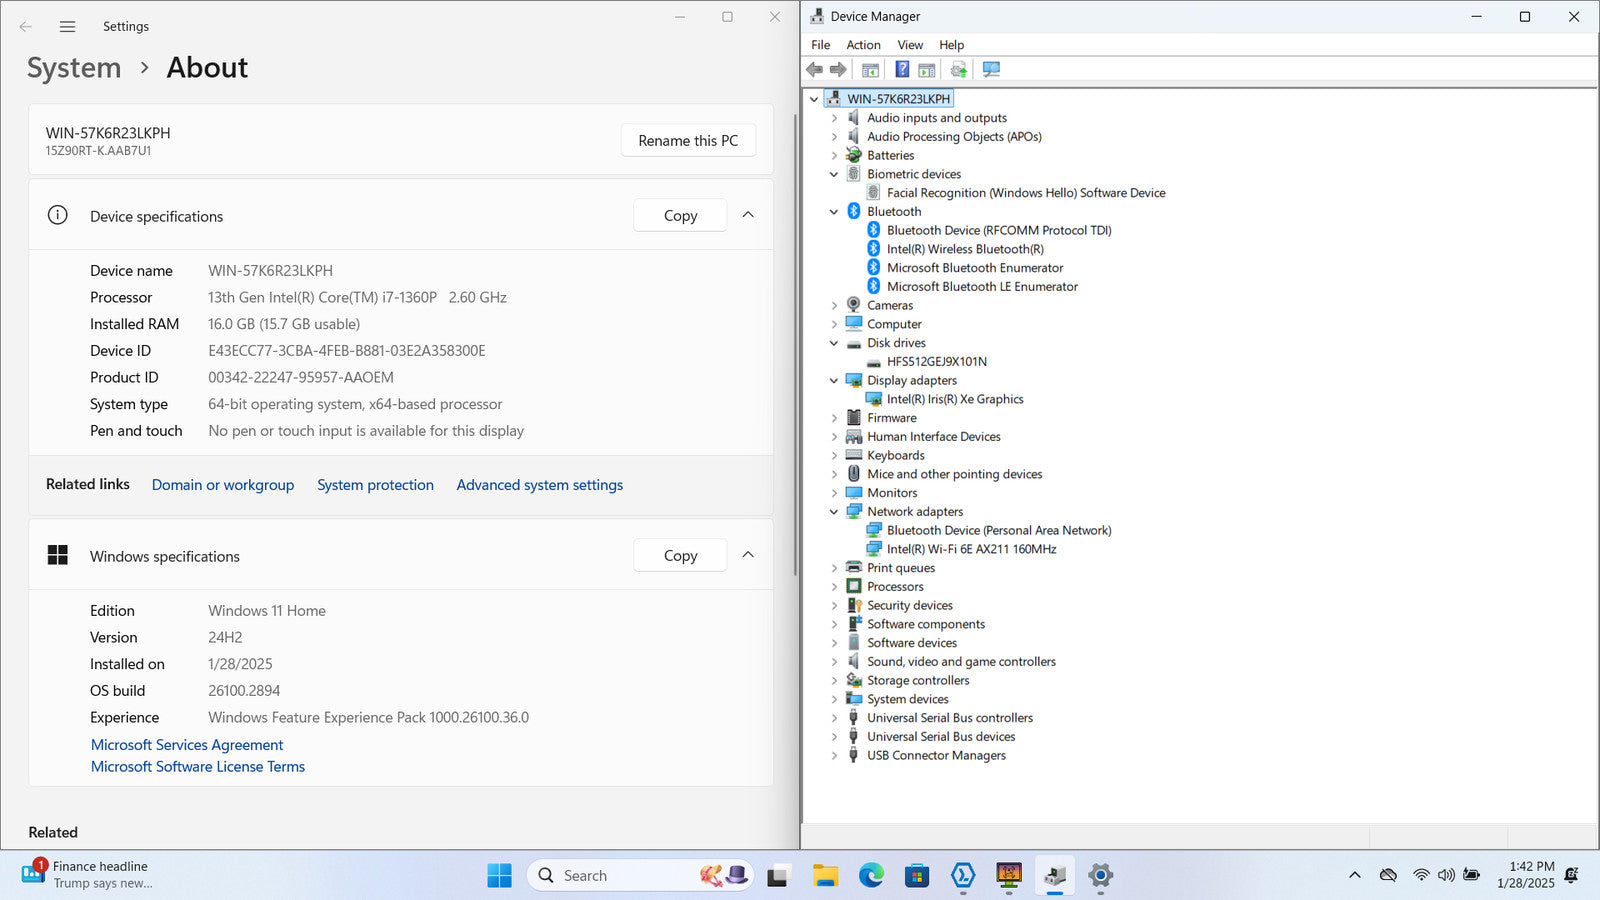Image resolution: width=1600 pixels, height=900 pixels.
Task: Click System in the Settings breadcrumb
Action: [74, 68]
